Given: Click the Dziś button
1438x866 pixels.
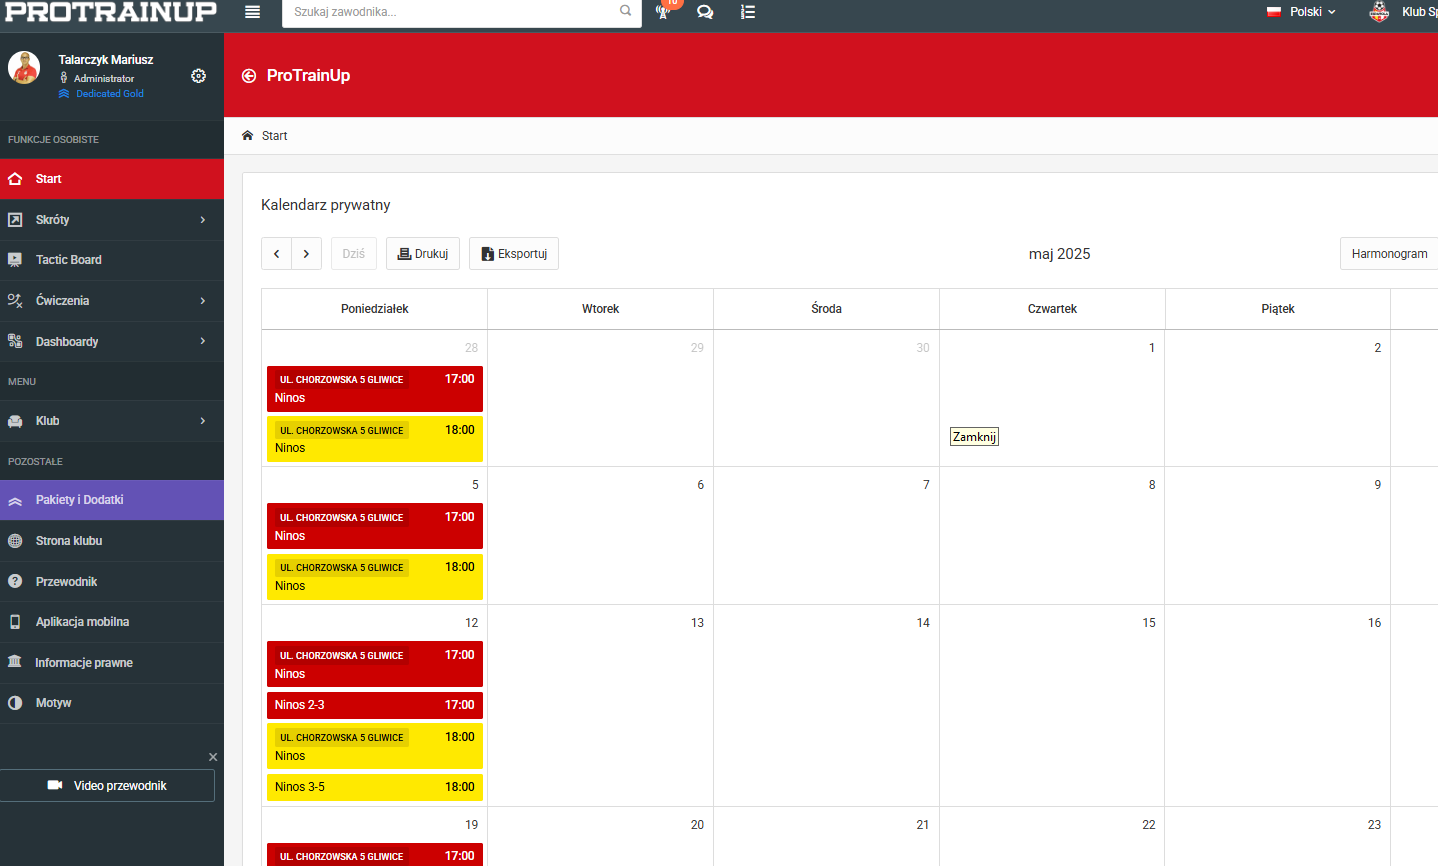Looking at the screenshot, I should 354,254.
